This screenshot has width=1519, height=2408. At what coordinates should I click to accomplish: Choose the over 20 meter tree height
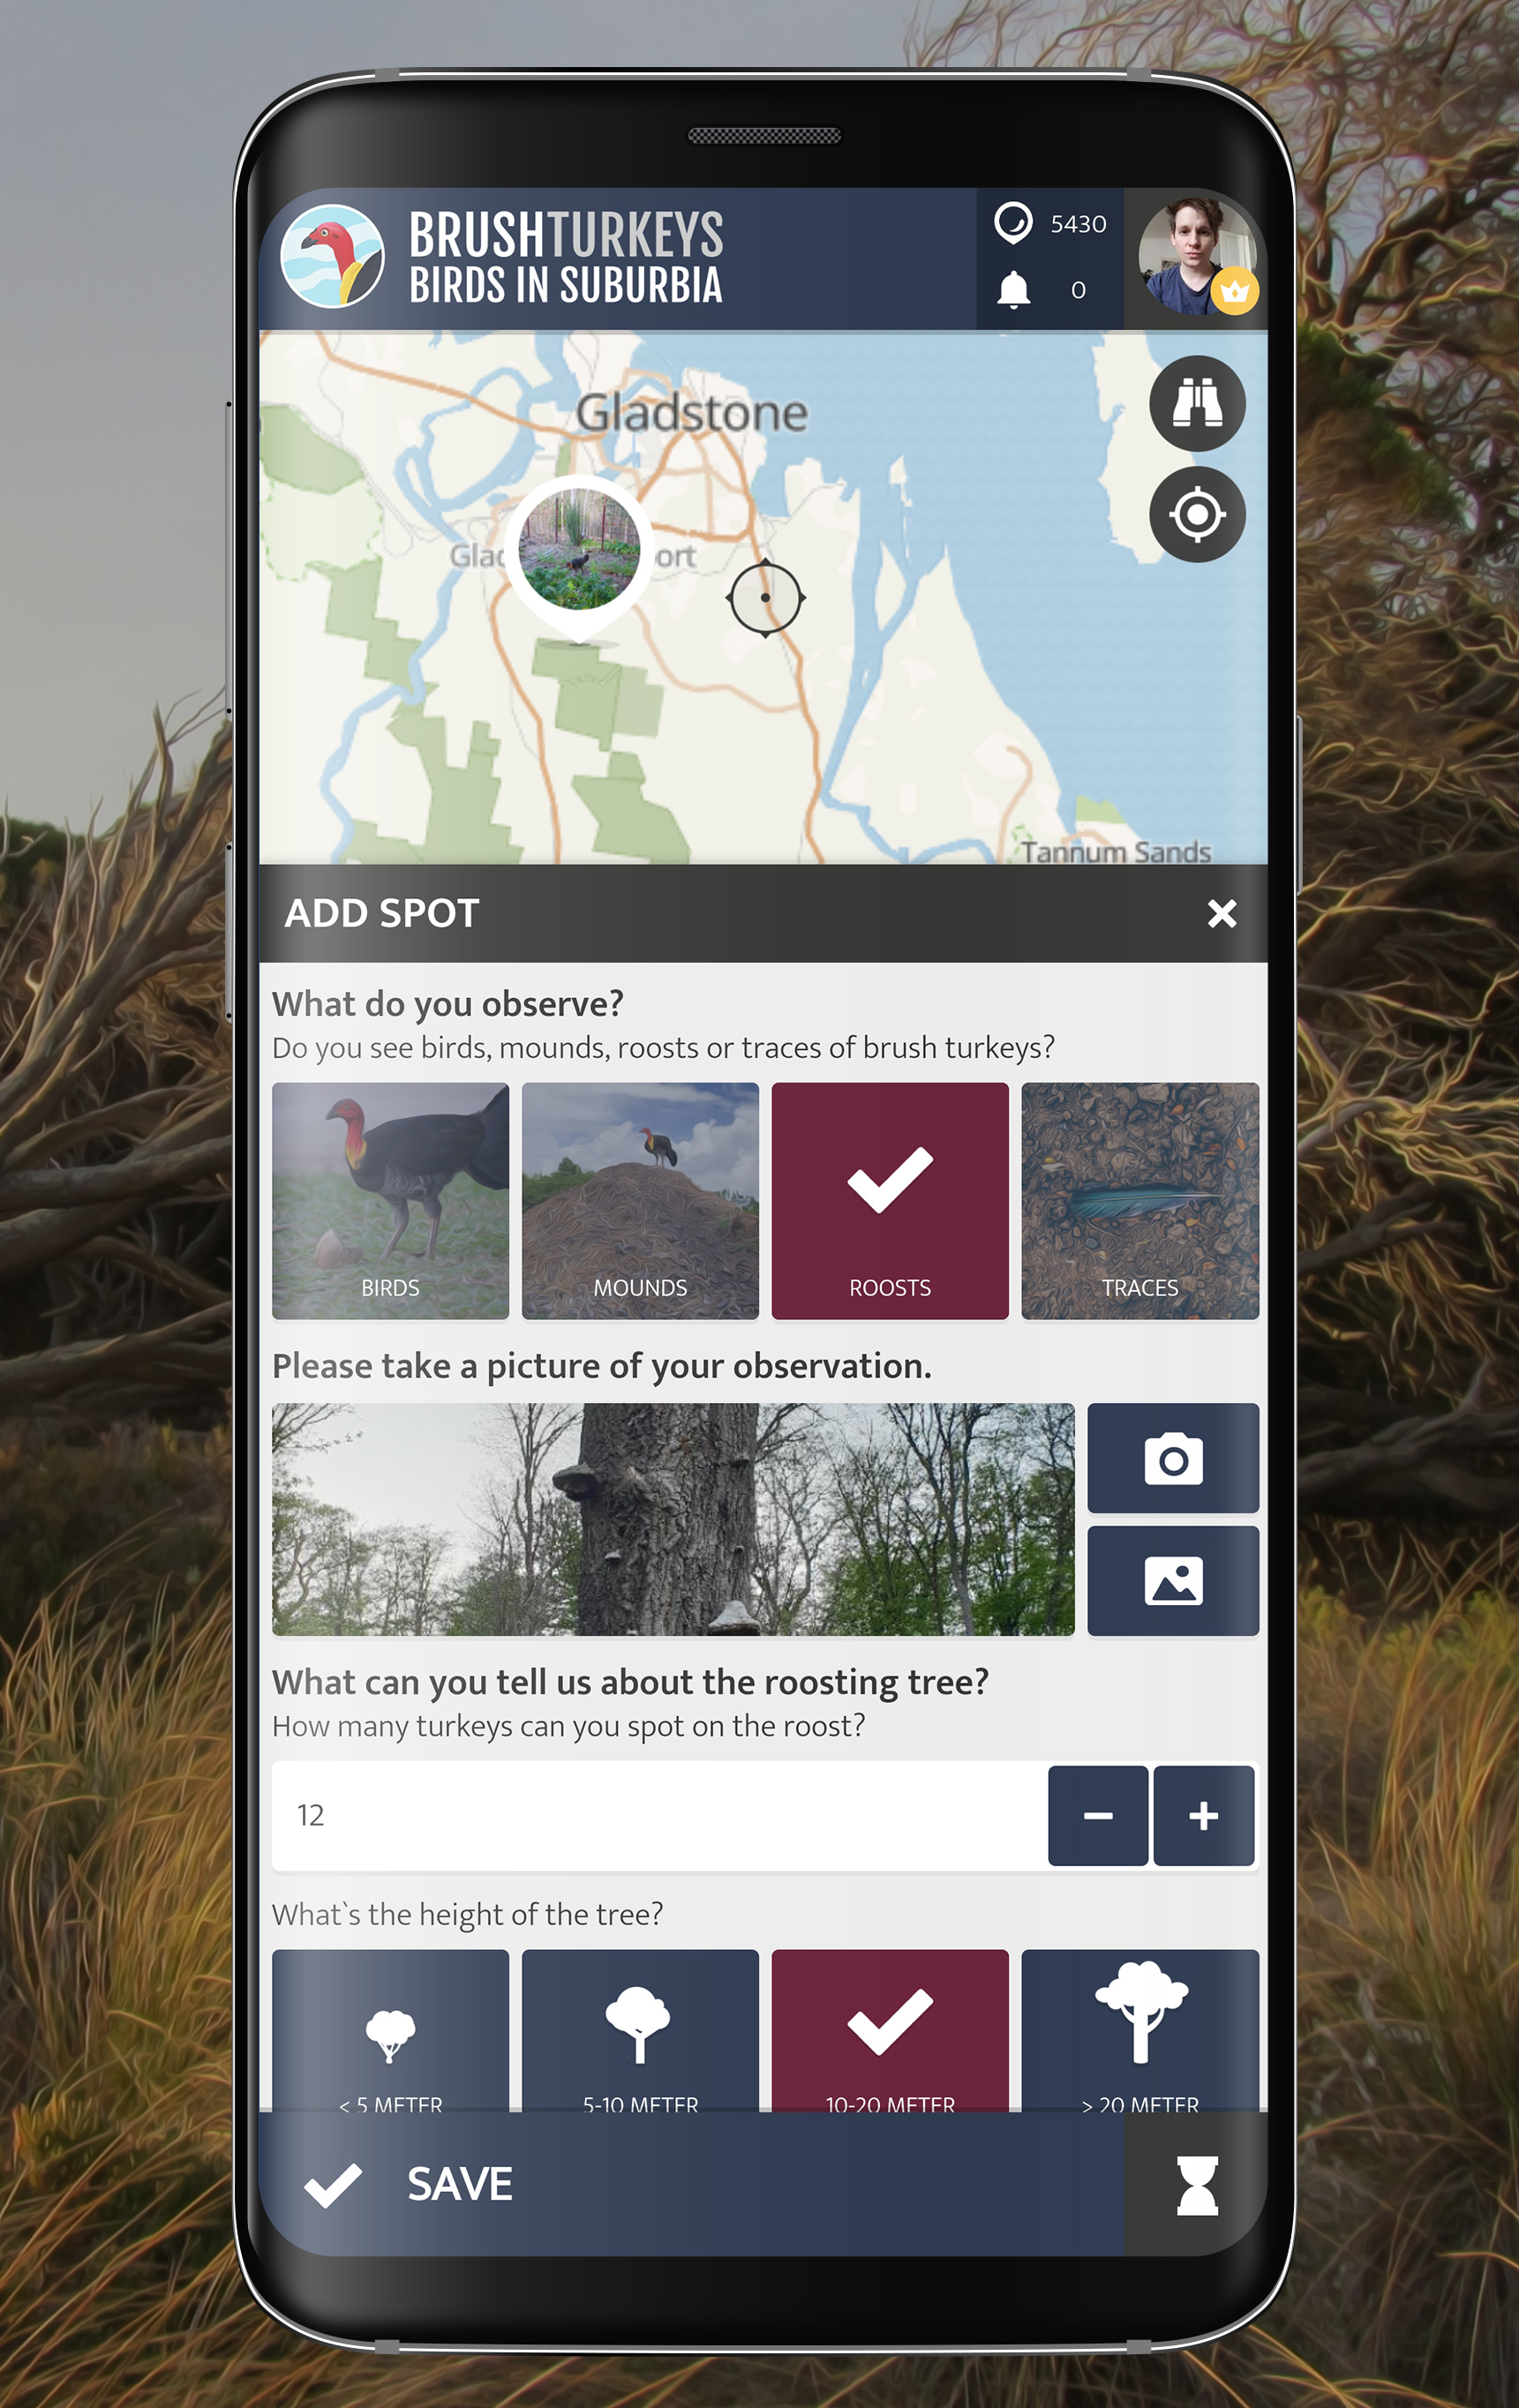pyautogui.click(x=1140, y=2030)
